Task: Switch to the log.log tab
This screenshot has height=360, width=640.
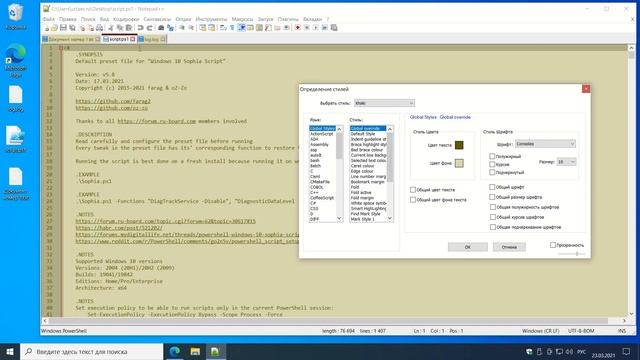Action: coord(151,39)
